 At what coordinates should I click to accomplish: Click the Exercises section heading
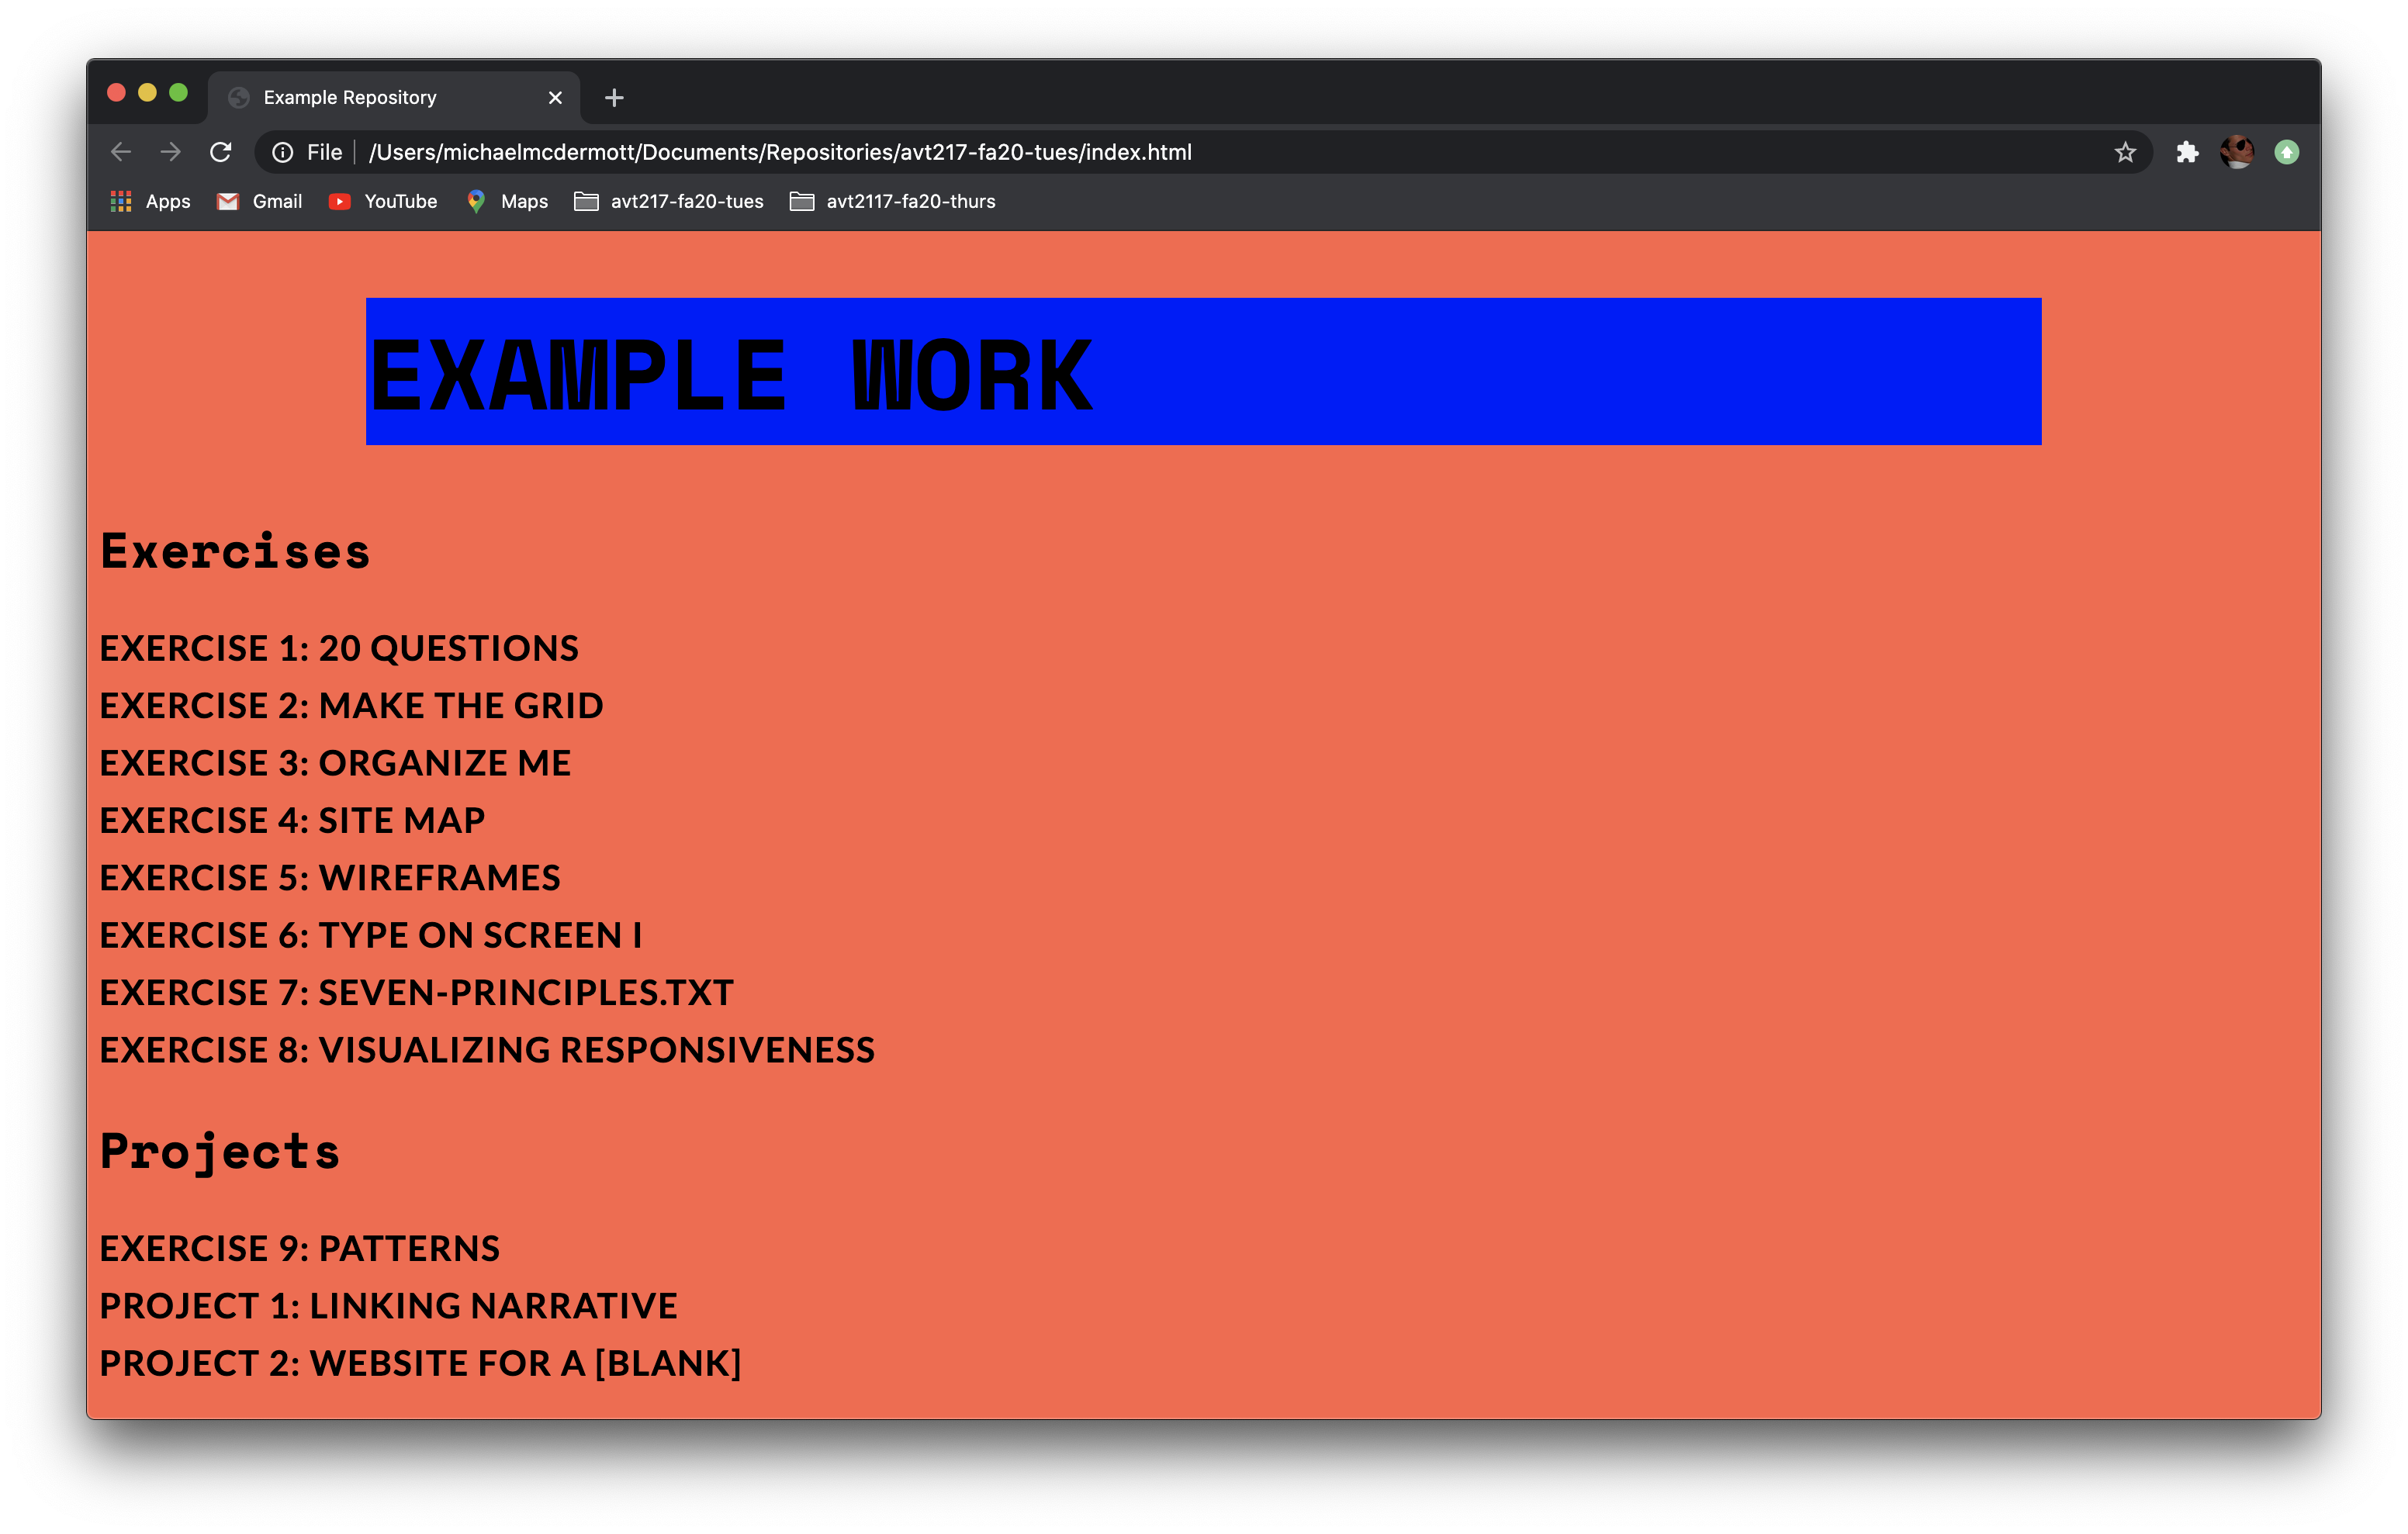pyautogui.click(x=235, y=551)
